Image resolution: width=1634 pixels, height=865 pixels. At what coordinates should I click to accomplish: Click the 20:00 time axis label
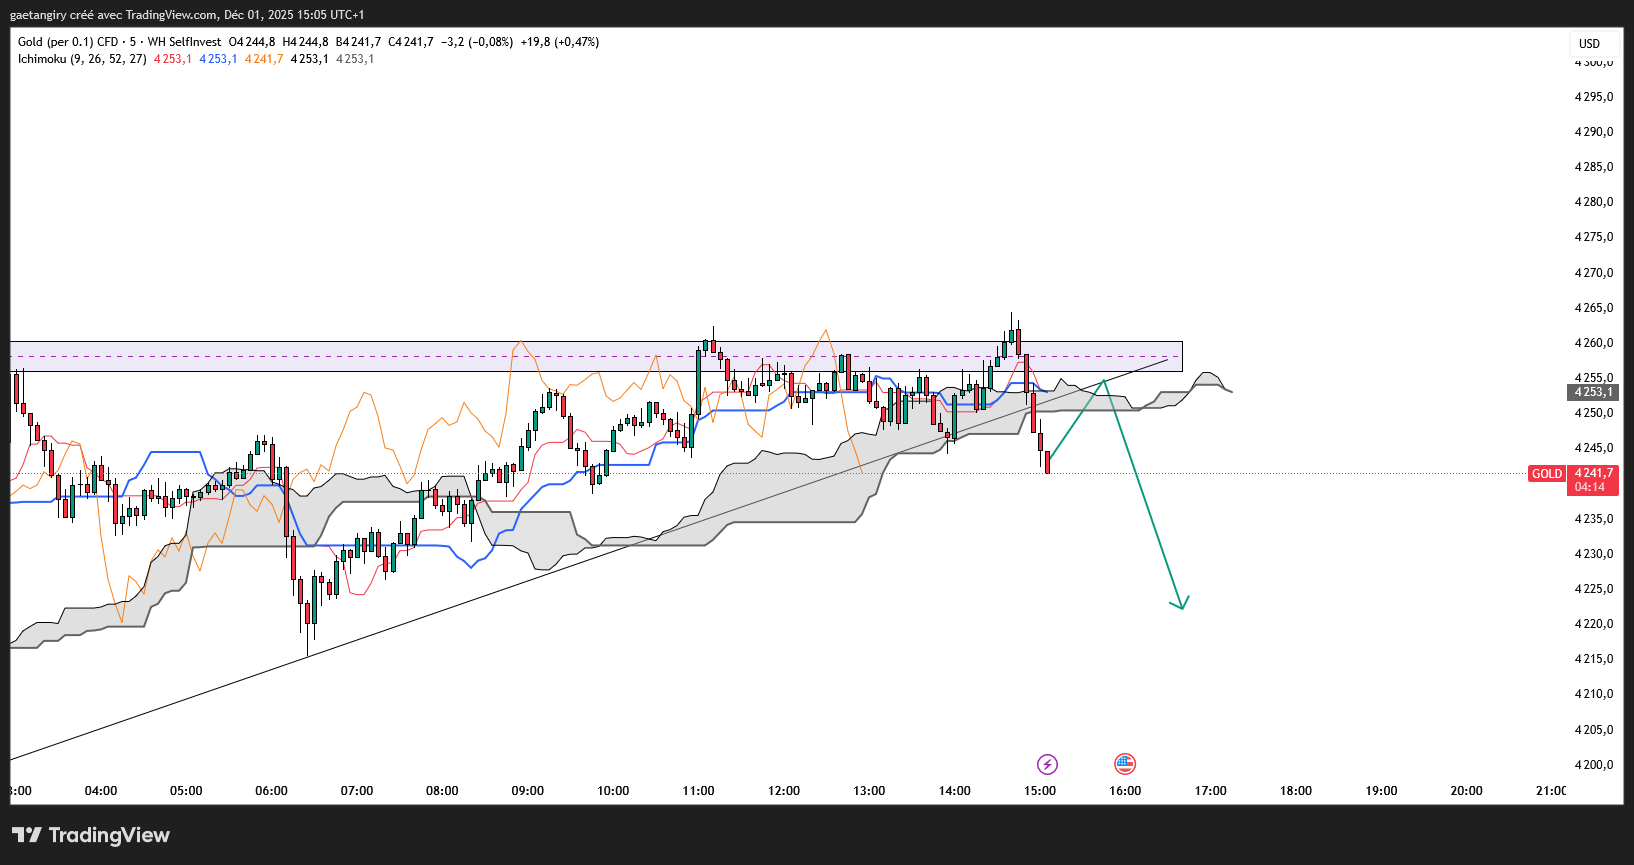pyautogui.click(x=1467, y=791)
